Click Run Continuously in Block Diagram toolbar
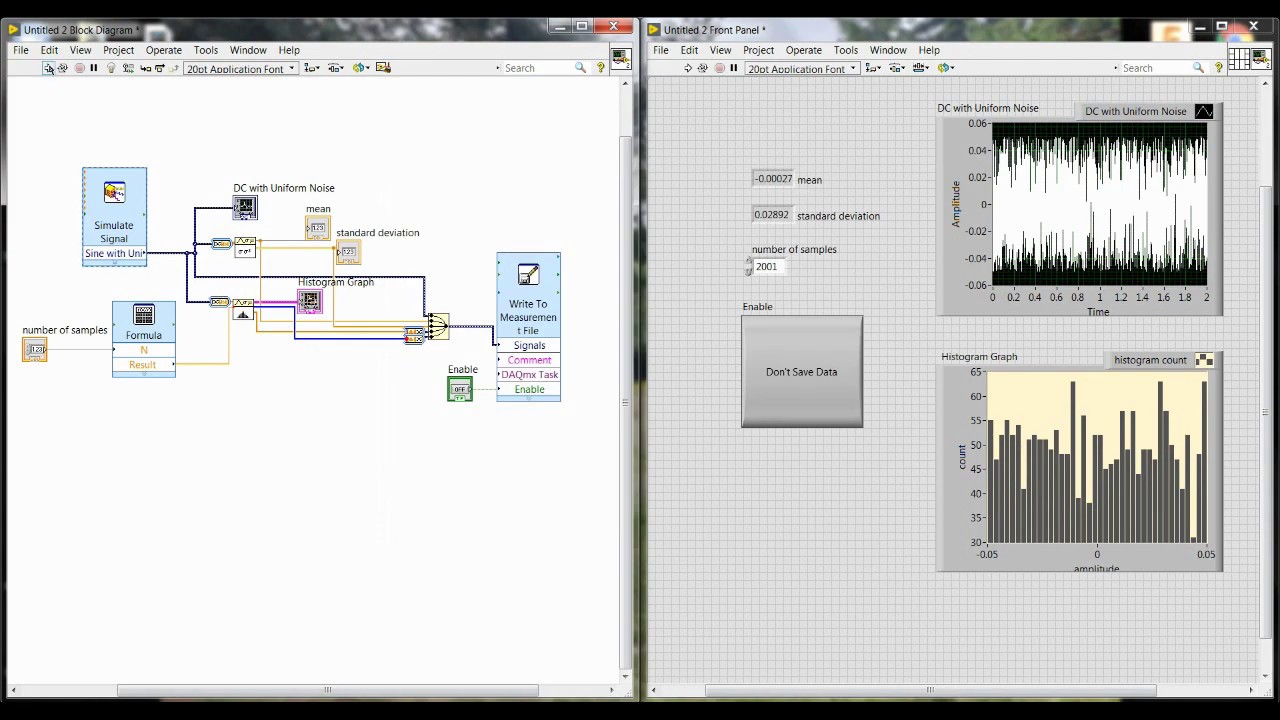1280x720 pixels. [63, 68]
